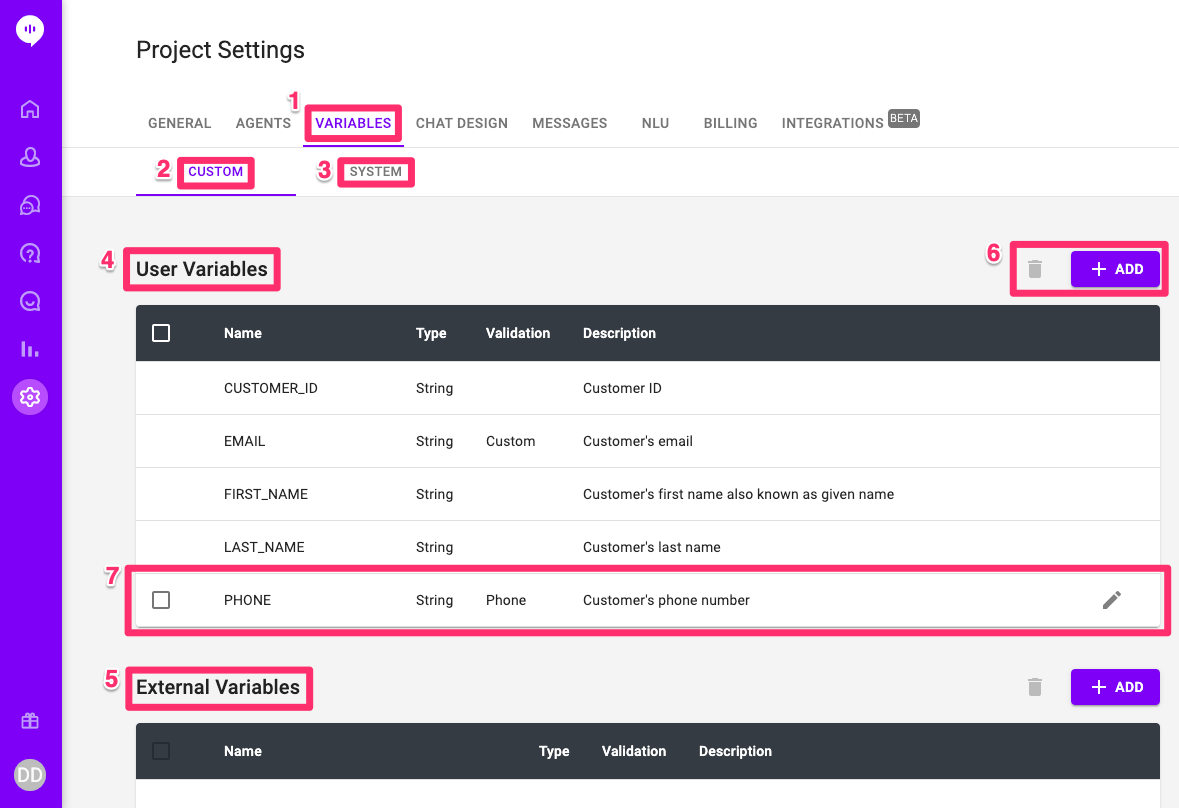Click the Validation header in User Variables
The image size is (1179, 808).
pyautogui.click(x=518, y=333)
